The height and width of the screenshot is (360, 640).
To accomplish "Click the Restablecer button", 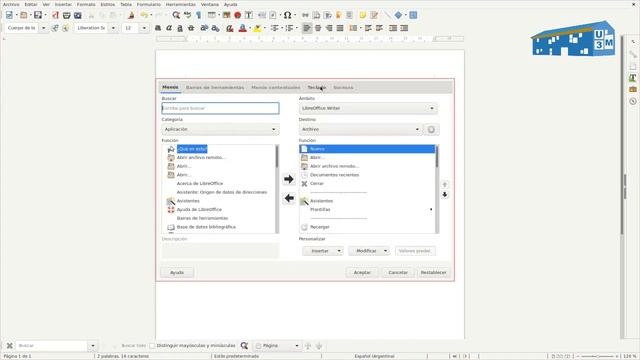I will [x=433, y=272].
